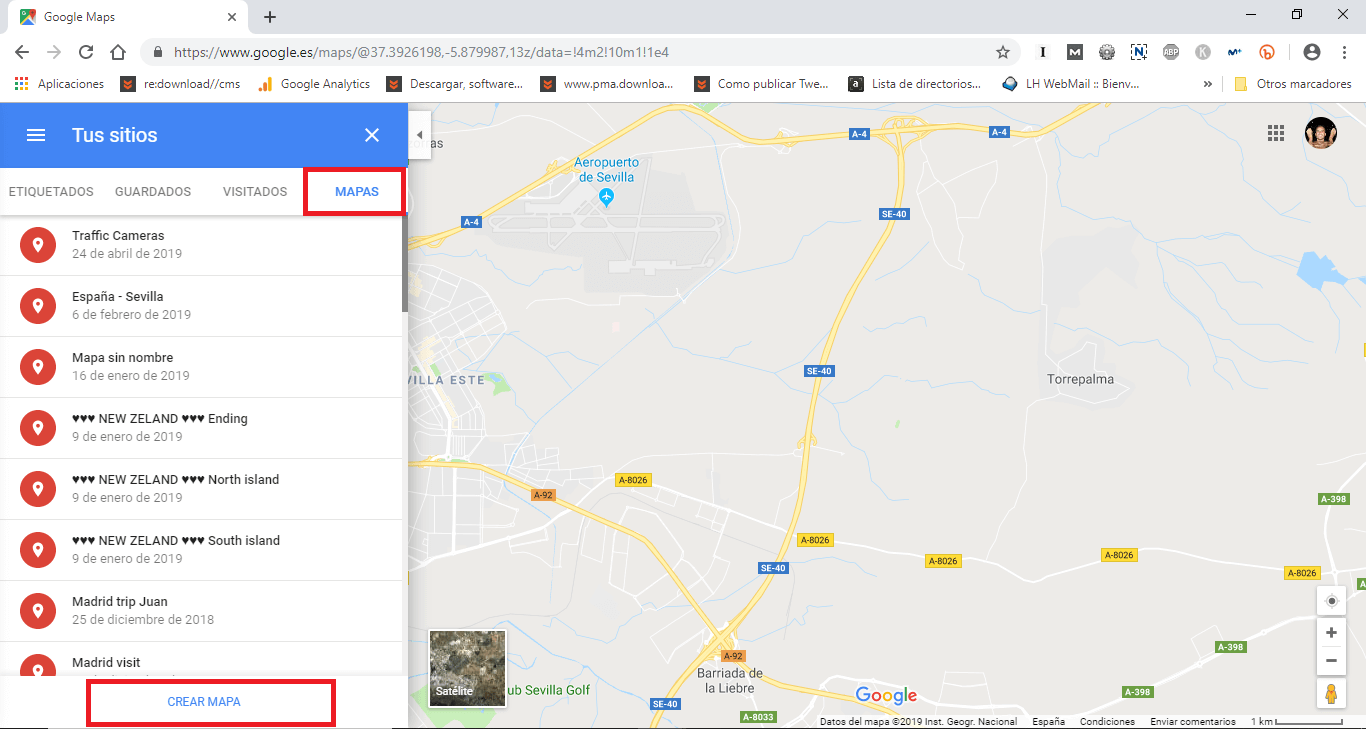Viewport: 1366px width, 729px height.
Task: Zoom in on the map
Action: (1331, 633)
